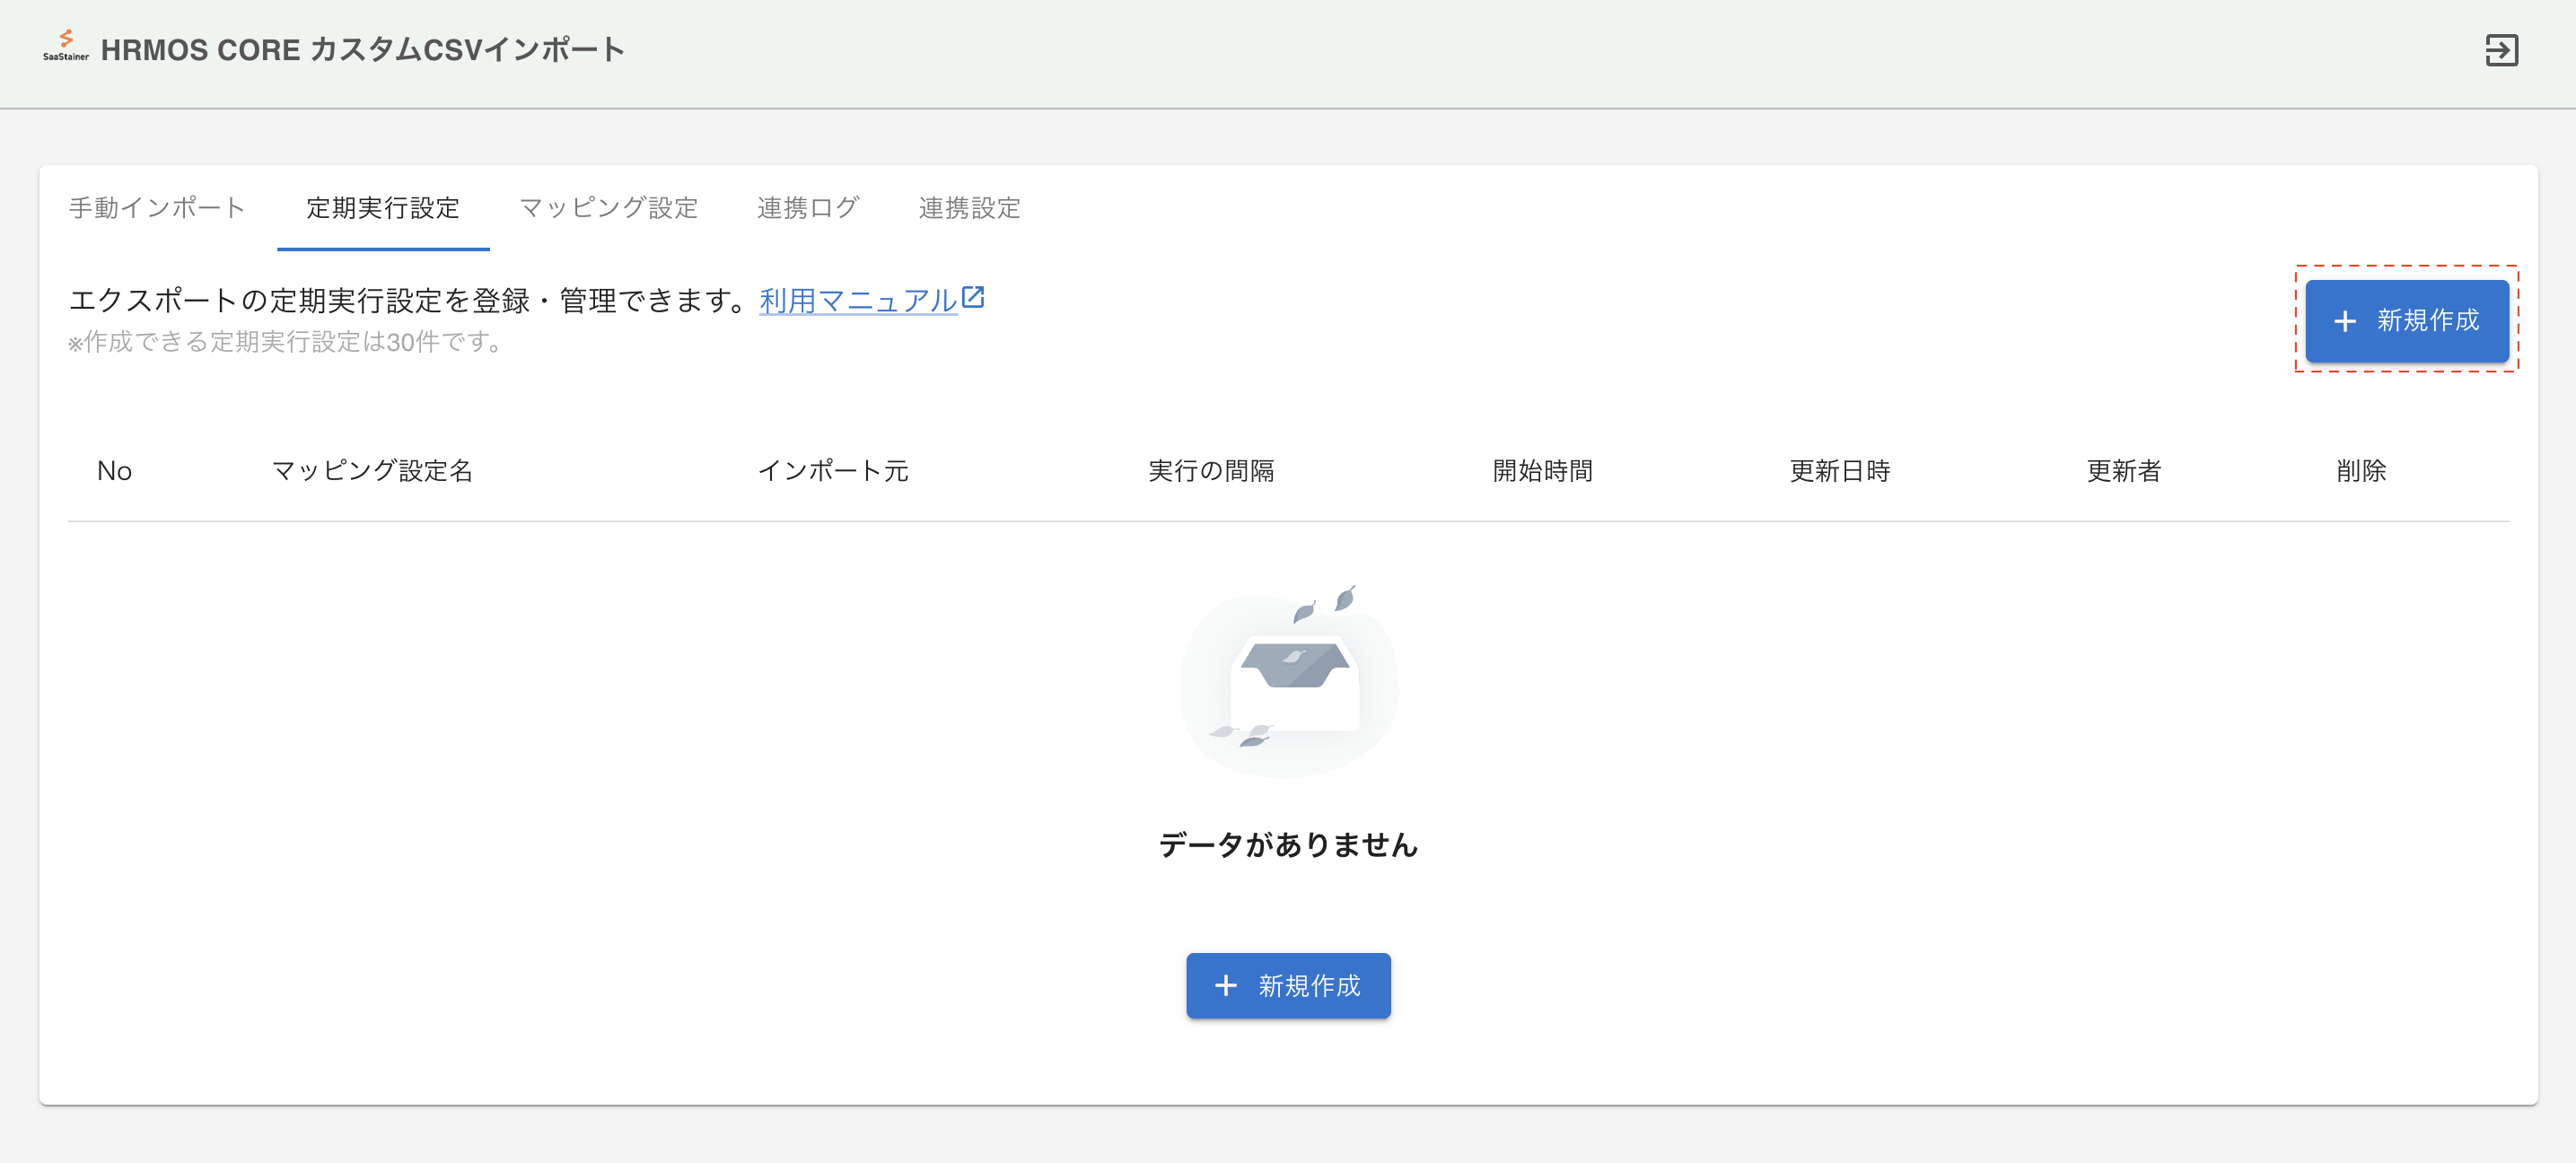Open the 連携ログ tab
Image resolution: width=2576 pixels, height=1163 pixels.
(808, 208)
